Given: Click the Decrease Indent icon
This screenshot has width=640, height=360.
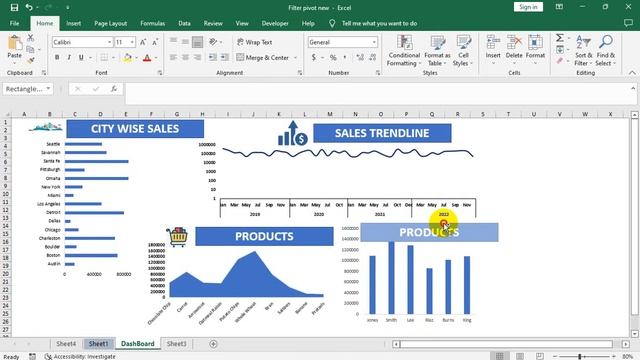Looking at the screenshot, I should click(213, 58).
